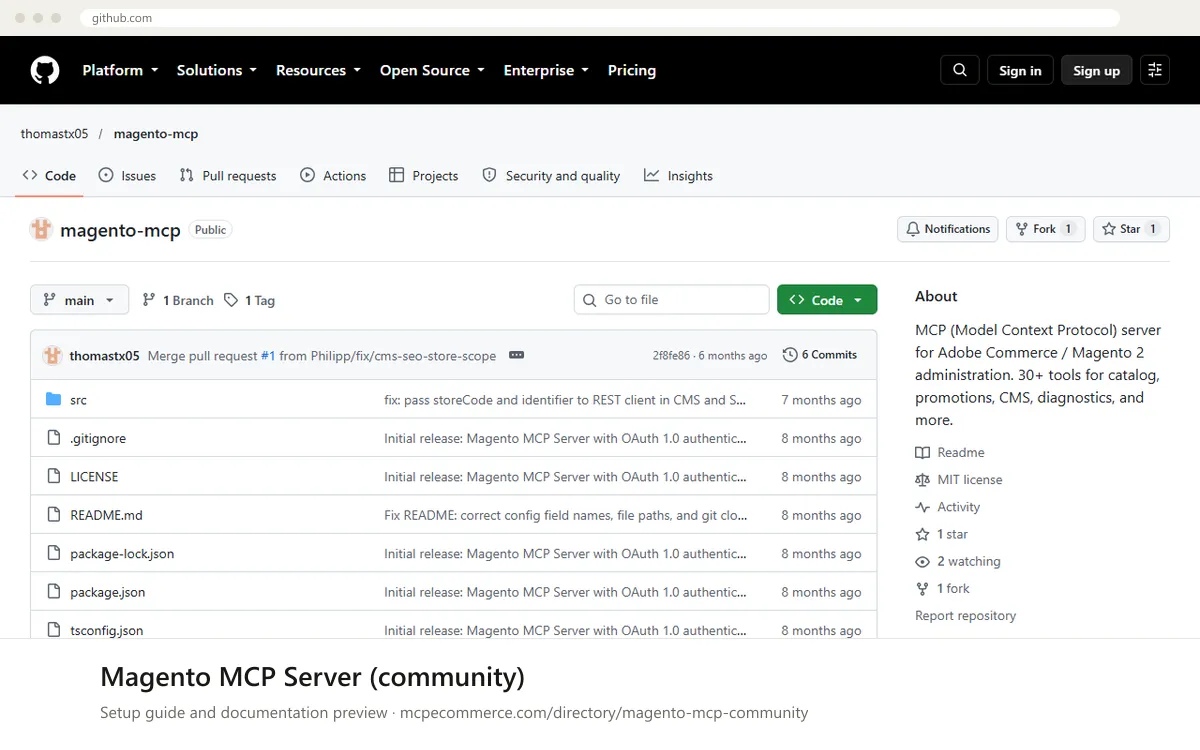This screenshot has height=750, width=1200.
Task: Click the README.md file icon
Action: coord(54,515)
